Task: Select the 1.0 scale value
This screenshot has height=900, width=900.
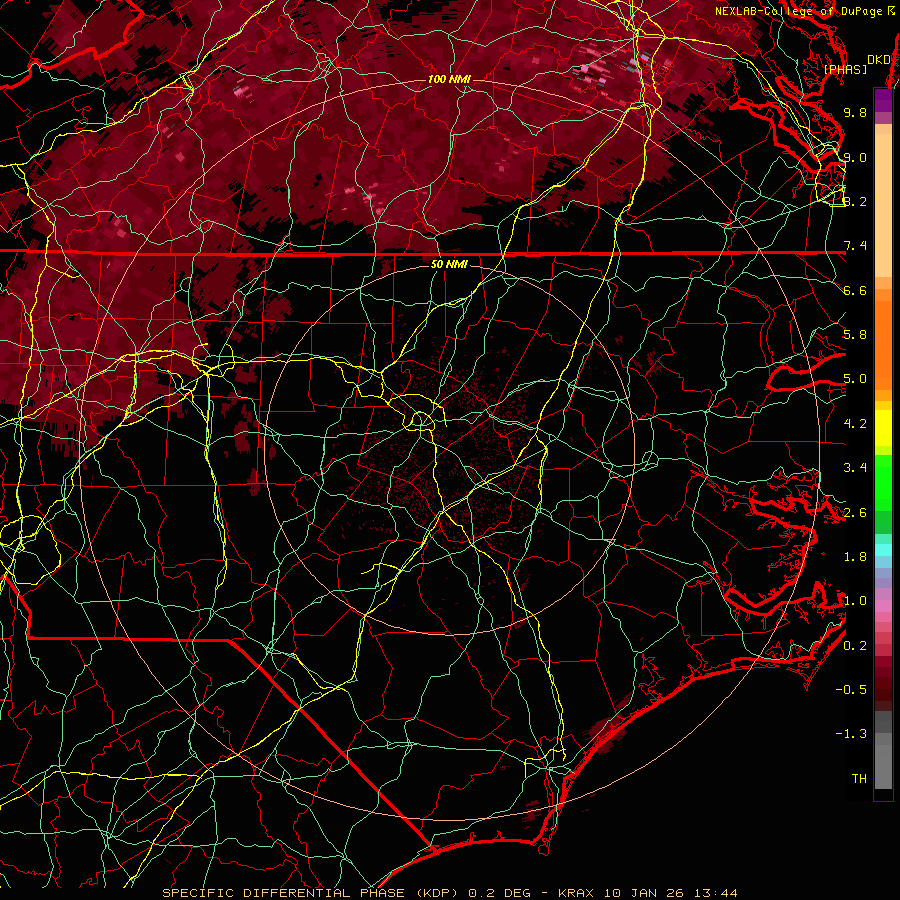Action: [x=855, y=601]
